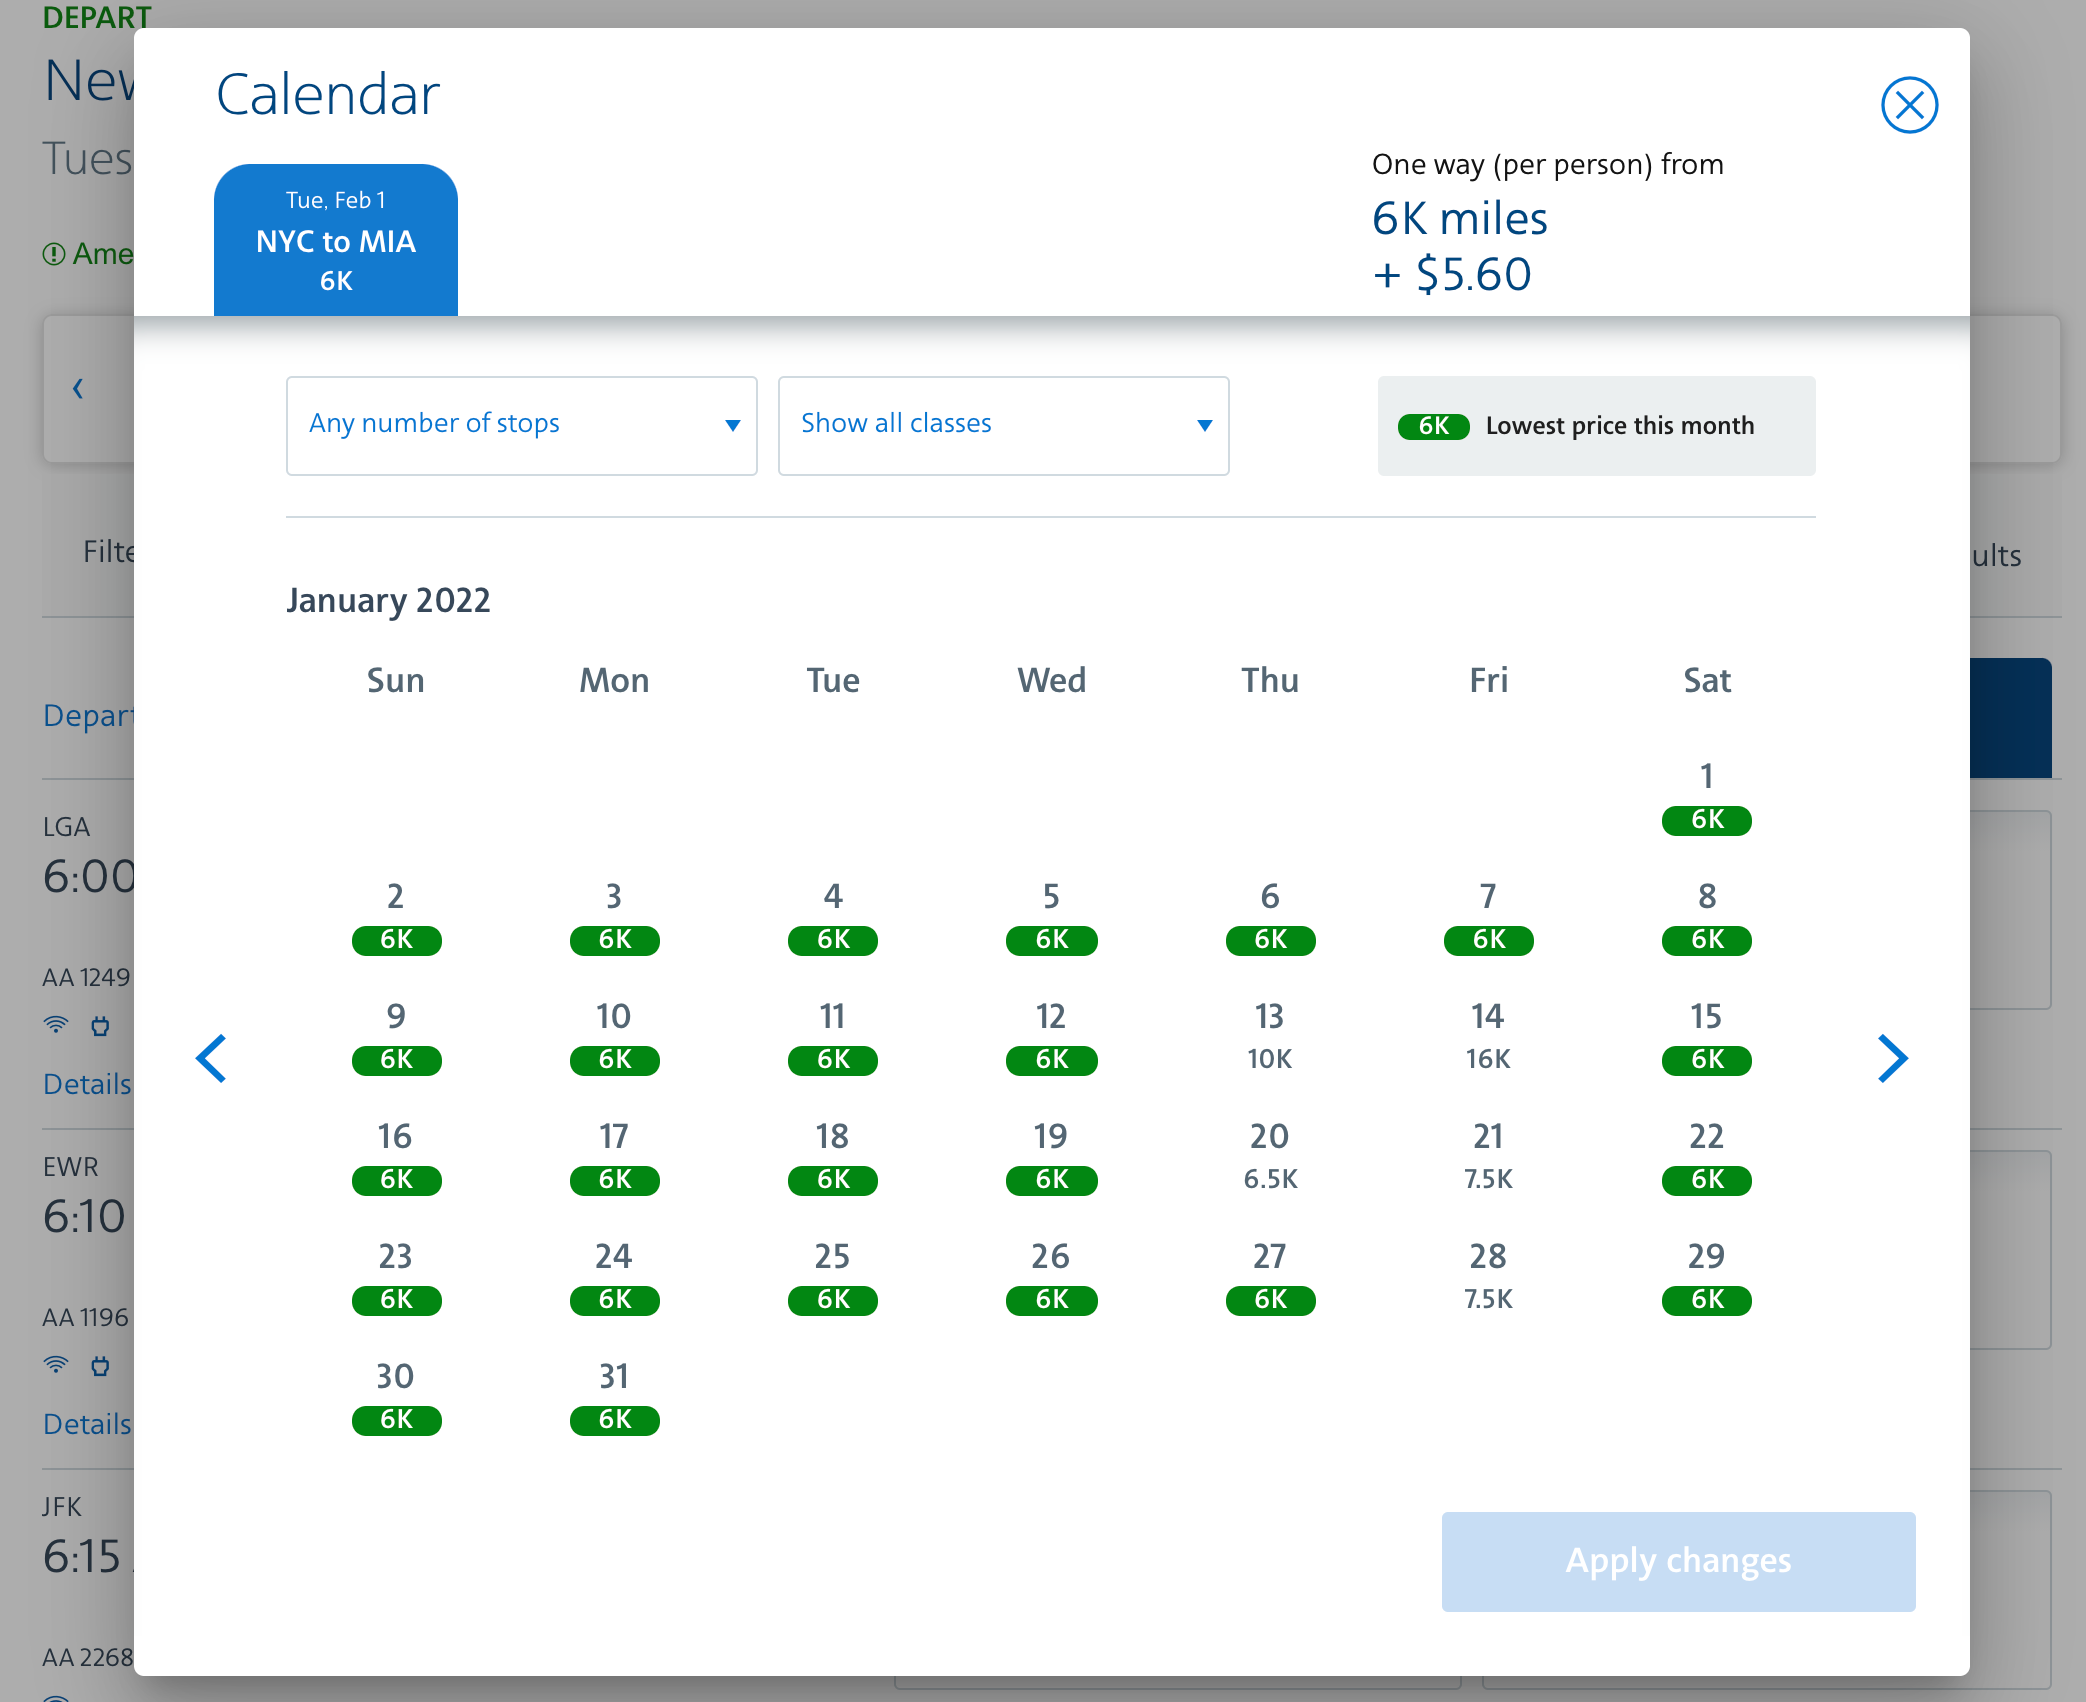Click the Apply changes button
The width and height of the screenshot is (2086, 1702).
click(1678, 1561)
